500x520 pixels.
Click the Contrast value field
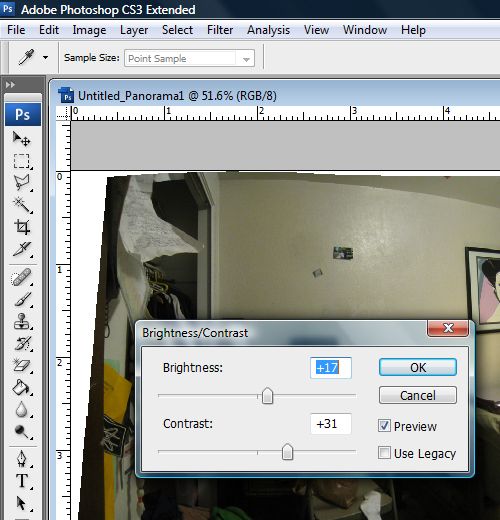[x=331, y=424]
